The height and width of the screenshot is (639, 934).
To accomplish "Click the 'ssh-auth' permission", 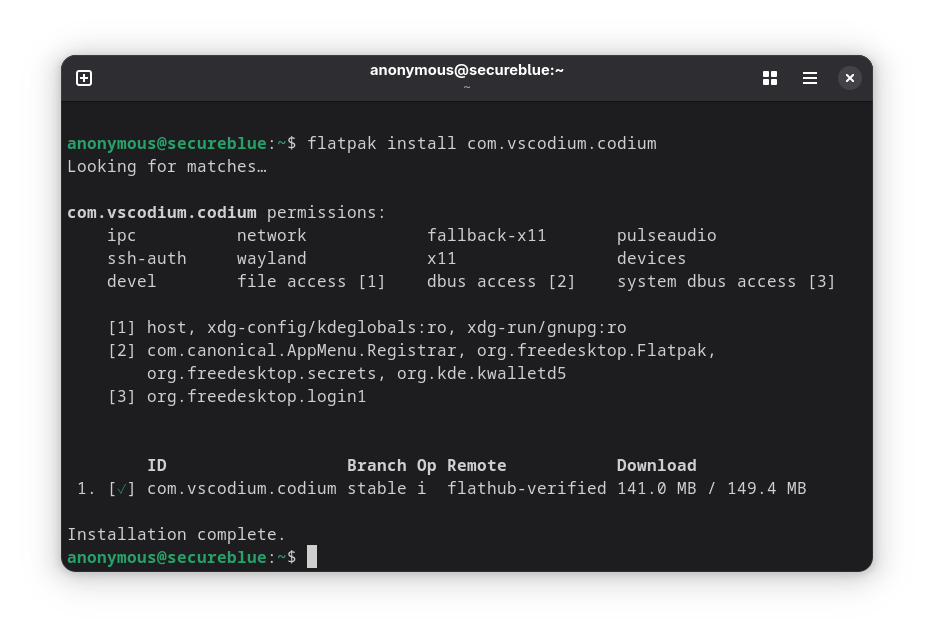I will point(147,258).
